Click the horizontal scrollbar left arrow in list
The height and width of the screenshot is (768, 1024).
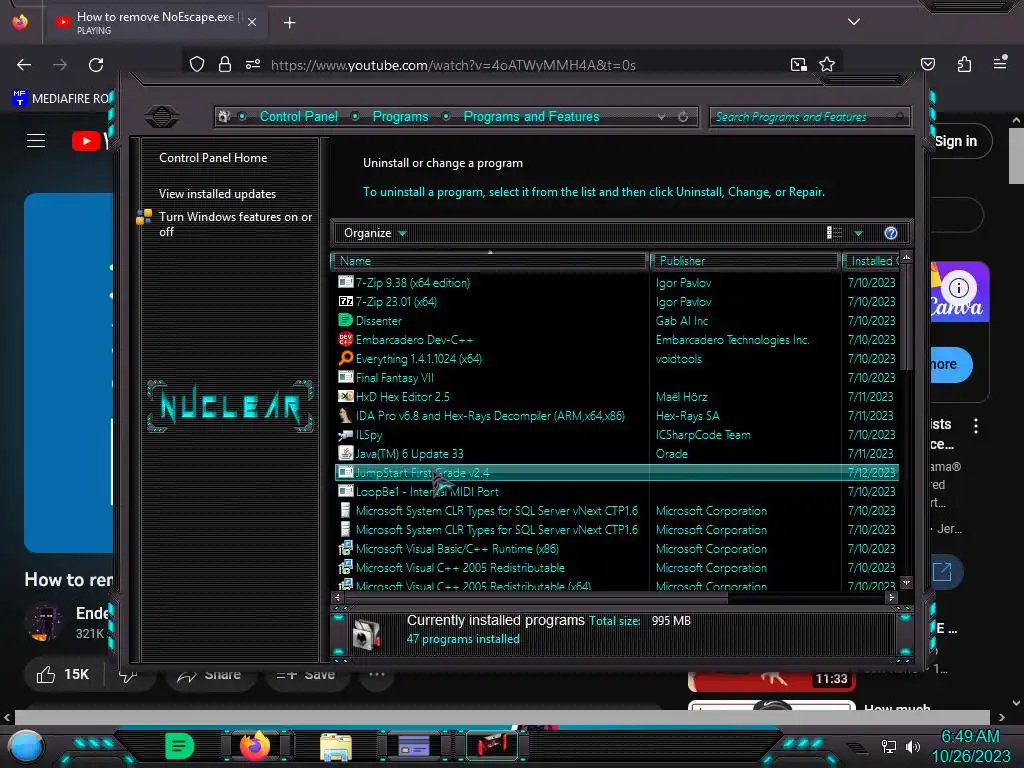pos(338,597)
